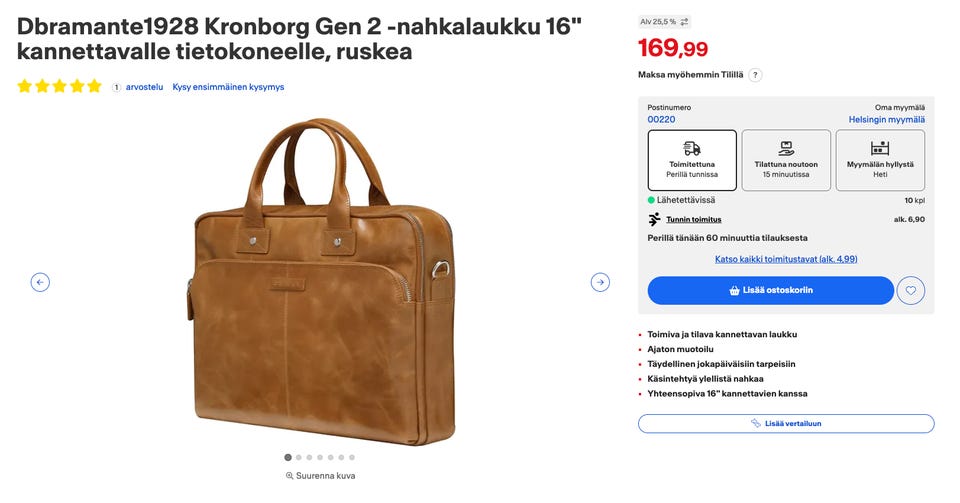
Task: Go to the previous product image
Action: [x=40, y=282]
